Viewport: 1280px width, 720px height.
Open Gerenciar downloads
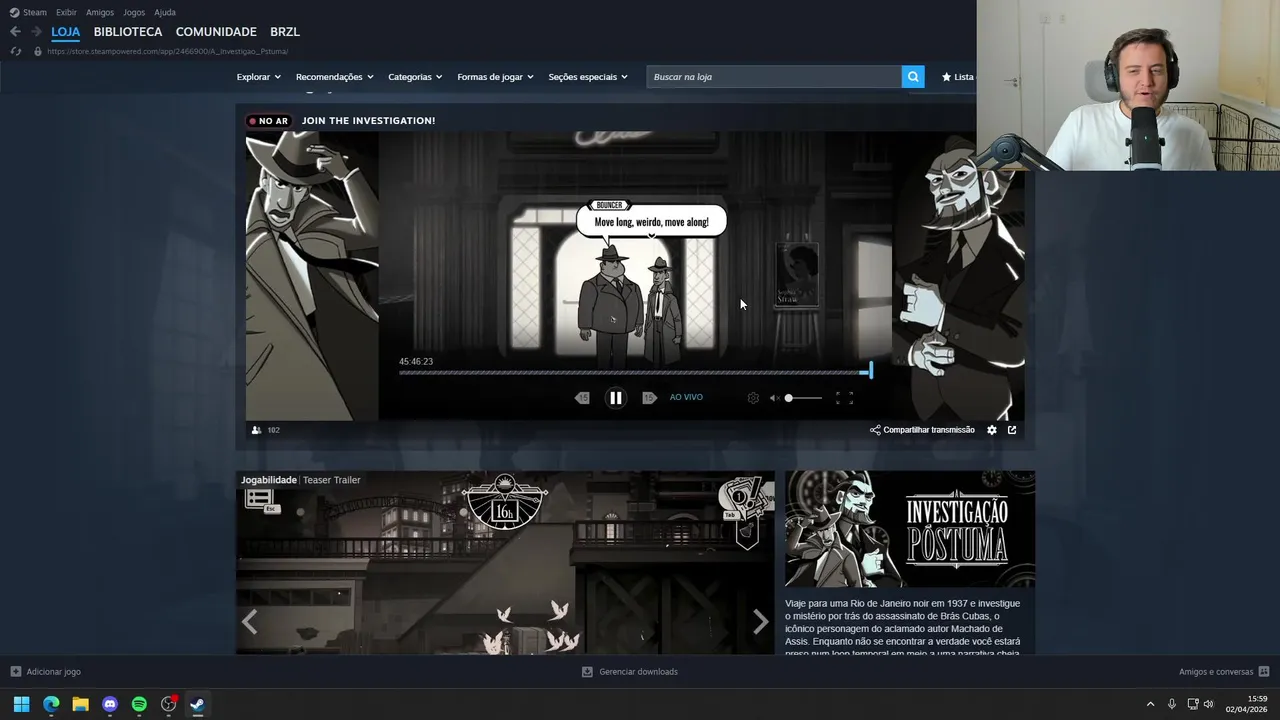coord(630,672)
